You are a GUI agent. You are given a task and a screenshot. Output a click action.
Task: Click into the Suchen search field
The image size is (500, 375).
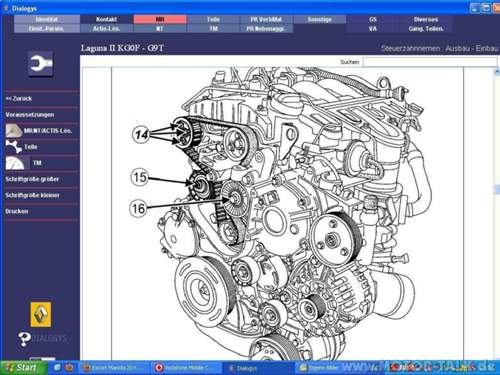tap(430, 62)
